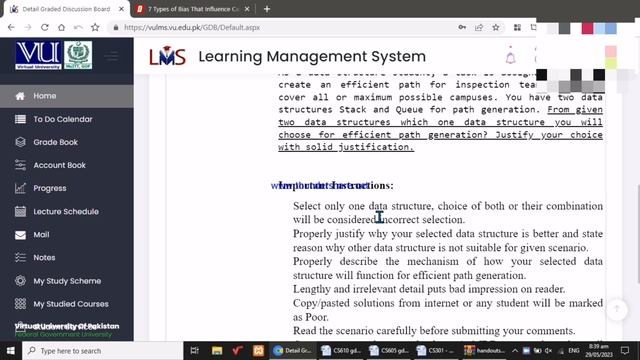Click the saved password key icon
The height and width of the screenshot is (360, 640).
[x=462, y=27]
